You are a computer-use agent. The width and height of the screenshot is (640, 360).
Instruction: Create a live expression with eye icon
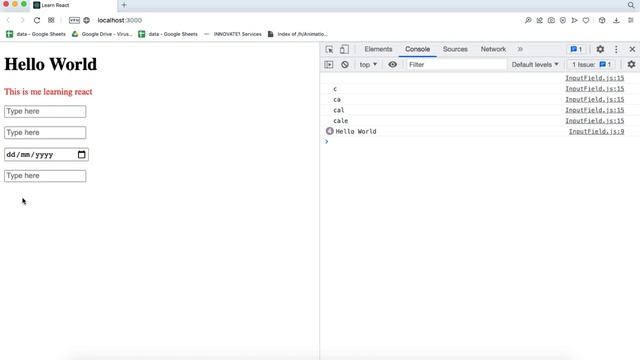point(392,64)
